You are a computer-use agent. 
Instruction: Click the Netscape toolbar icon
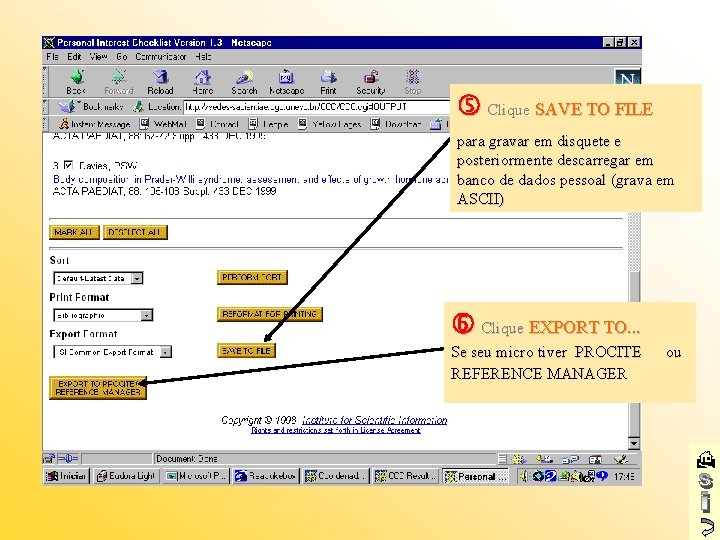point(287,81)
